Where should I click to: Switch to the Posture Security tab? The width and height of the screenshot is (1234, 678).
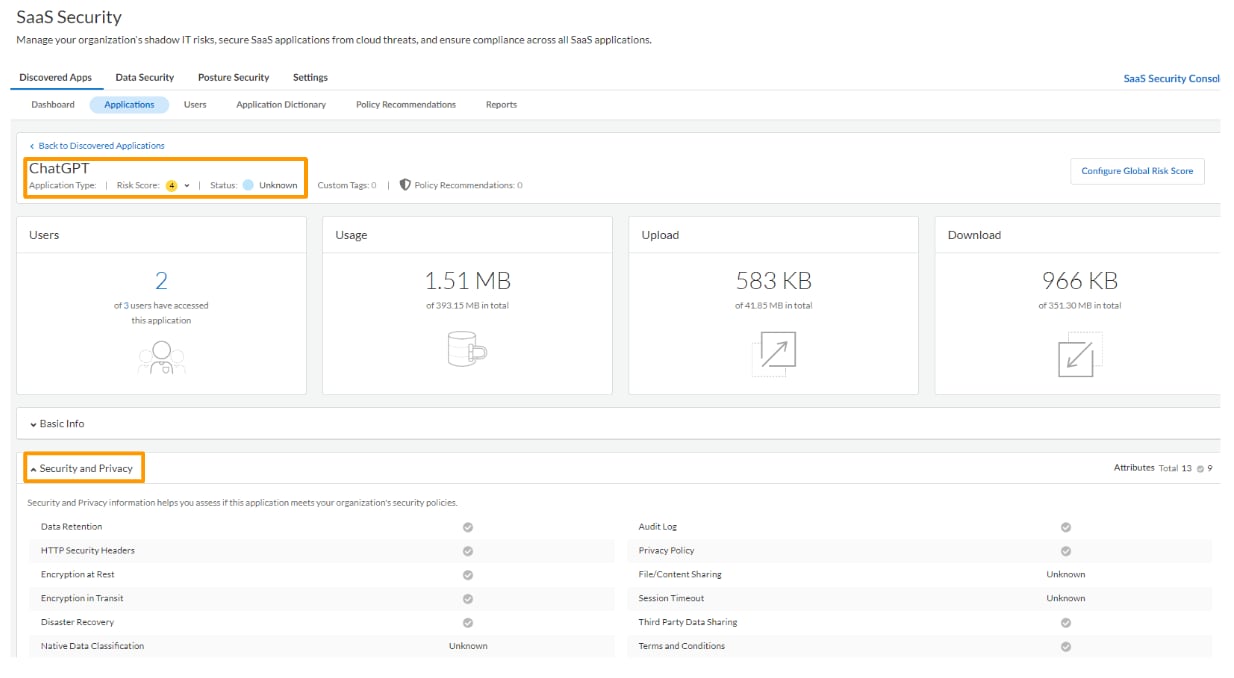pyautogui.click(x=233, y=77)
